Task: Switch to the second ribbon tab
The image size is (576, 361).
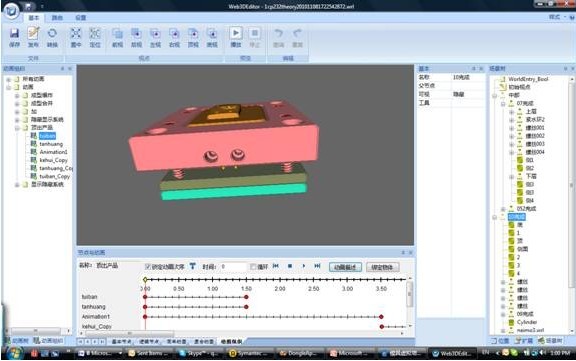Action: point(57,18)
